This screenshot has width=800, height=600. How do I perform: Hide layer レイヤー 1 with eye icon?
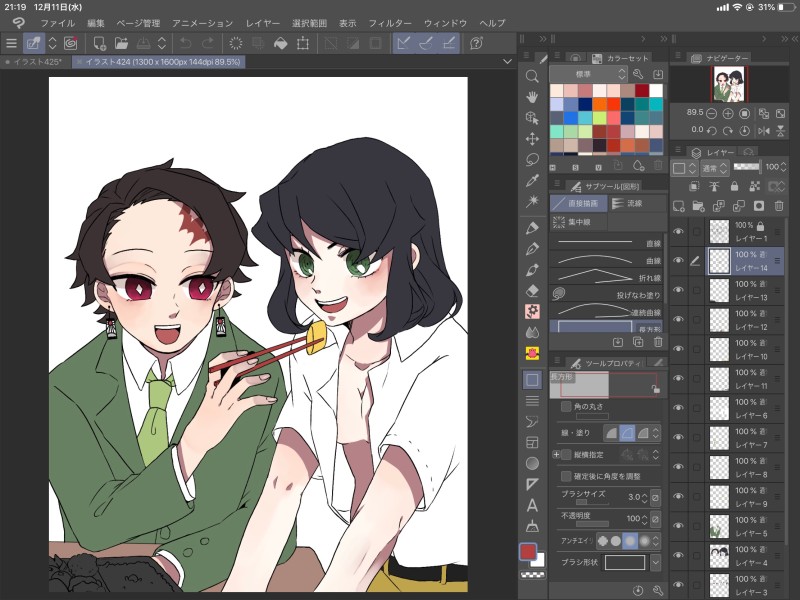tap(678, 231)
